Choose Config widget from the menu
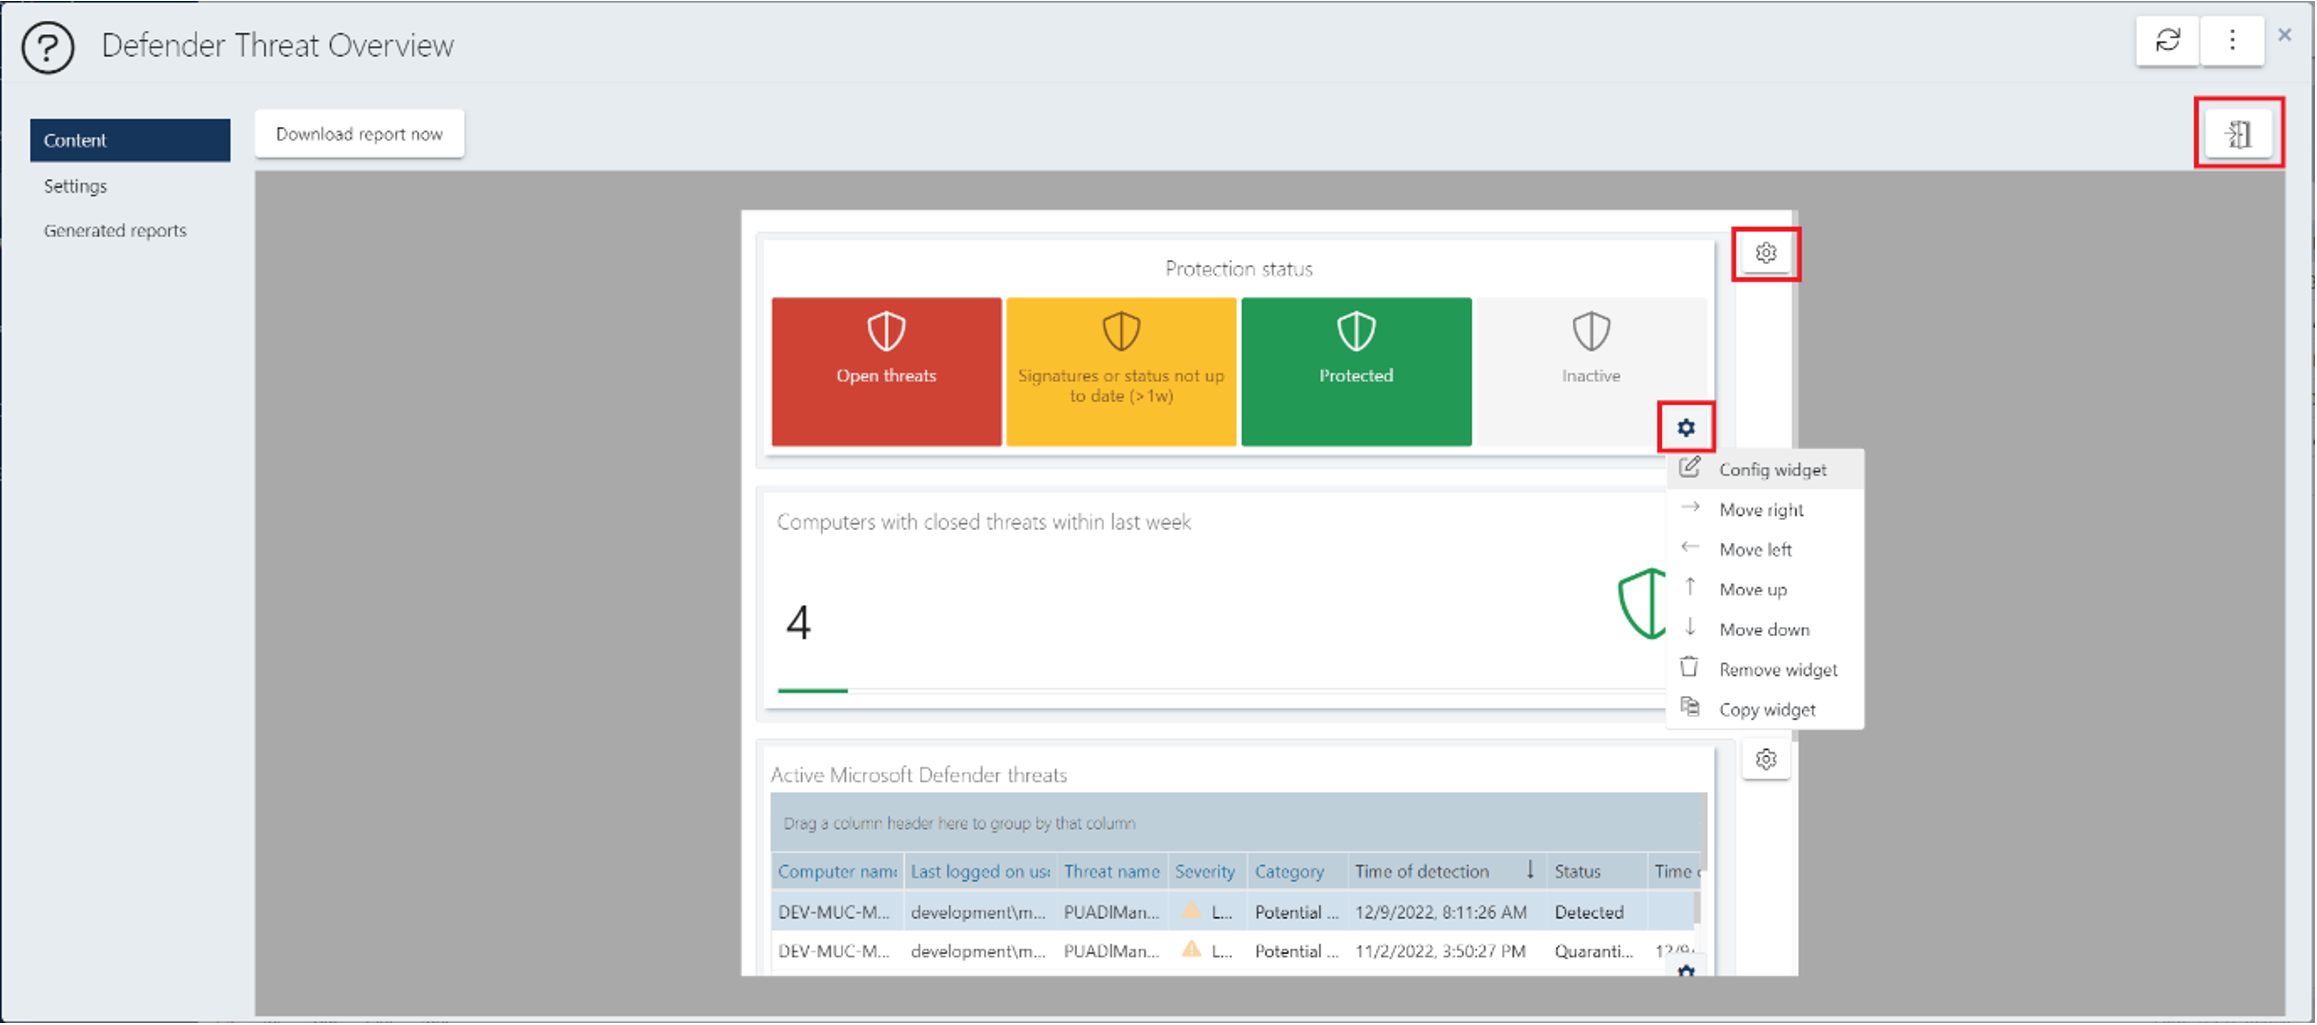 [x=1764, y=469]
